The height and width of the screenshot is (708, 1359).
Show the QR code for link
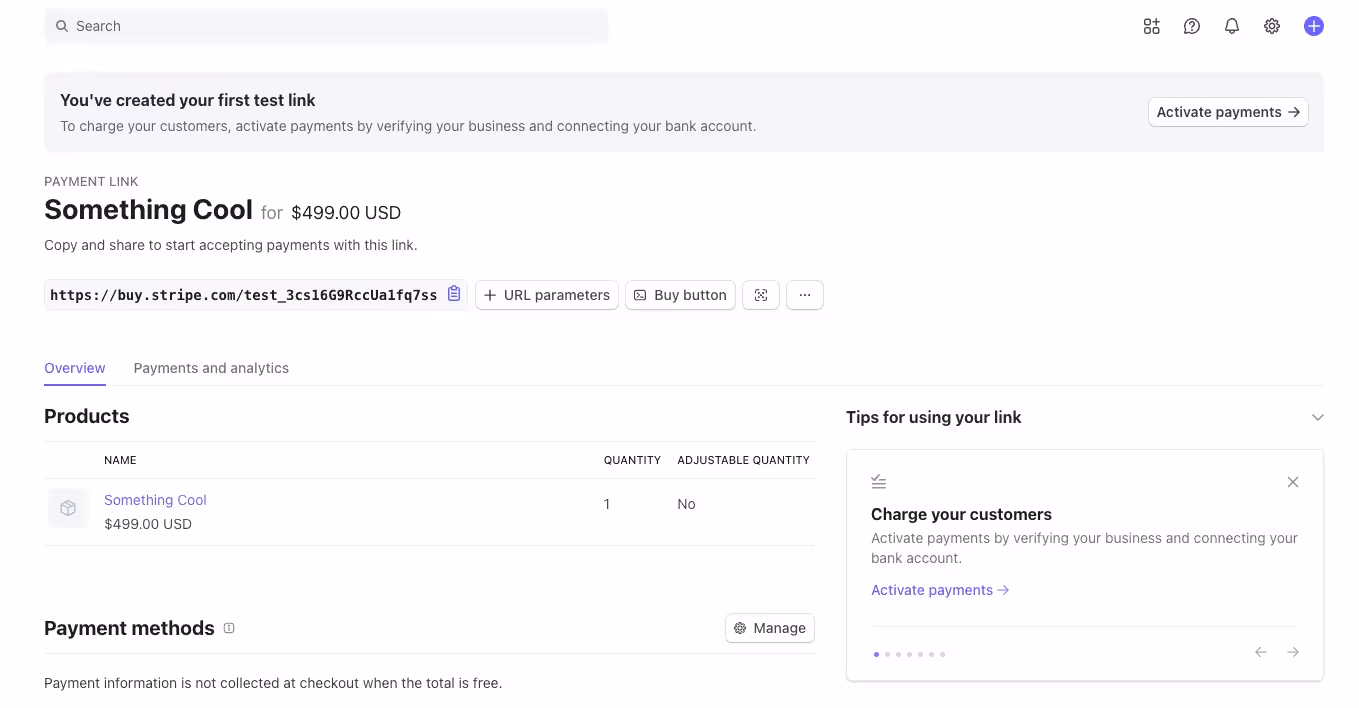[760, 295]
